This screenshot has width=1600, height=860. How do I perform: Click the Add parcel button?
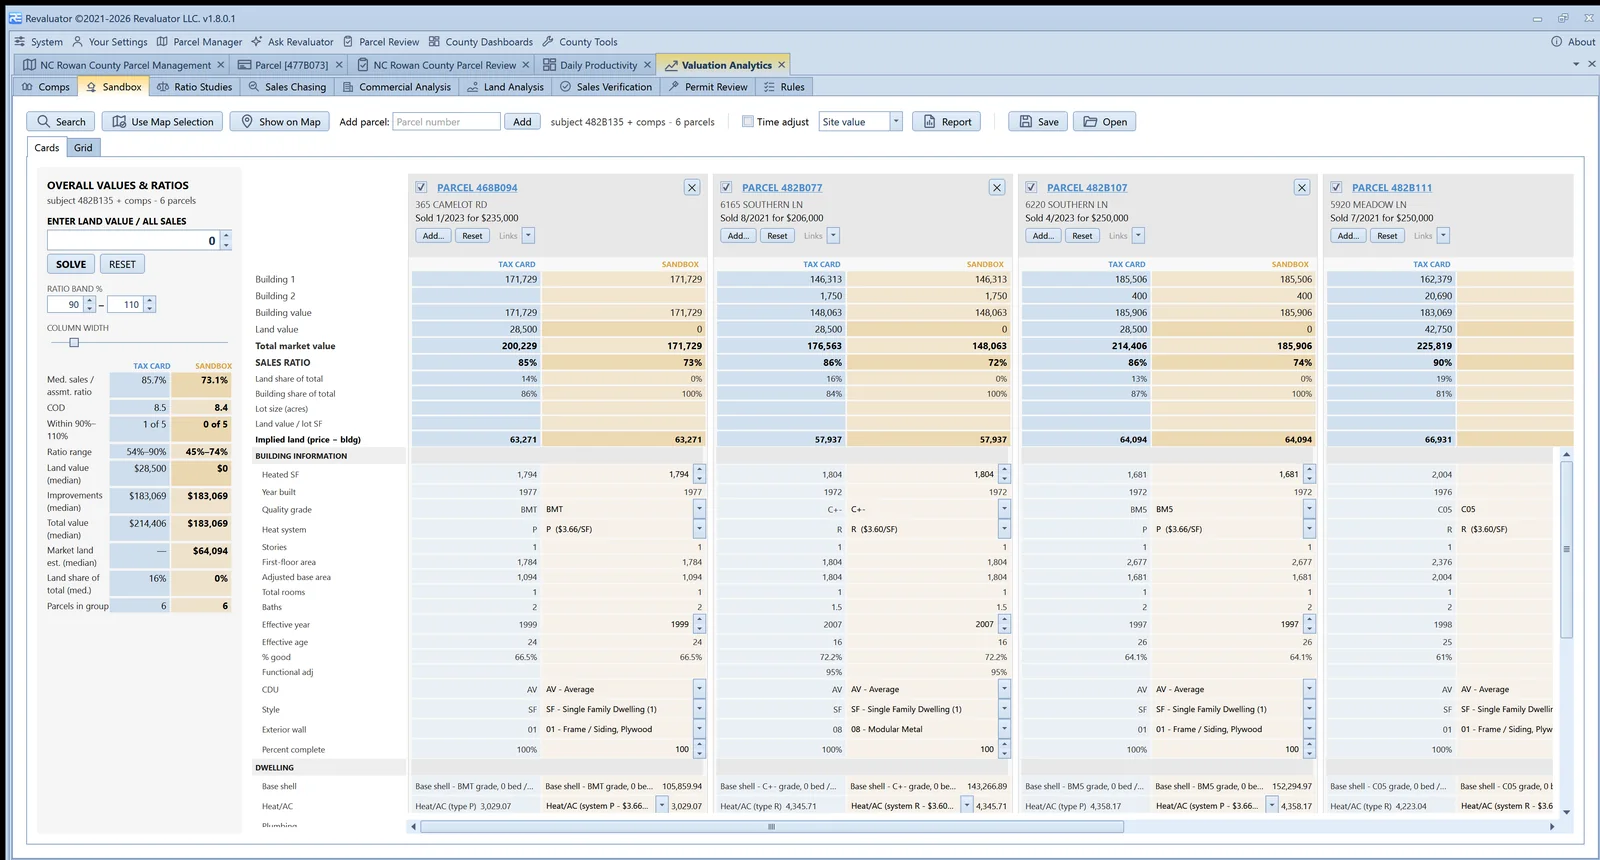[522, 122]
